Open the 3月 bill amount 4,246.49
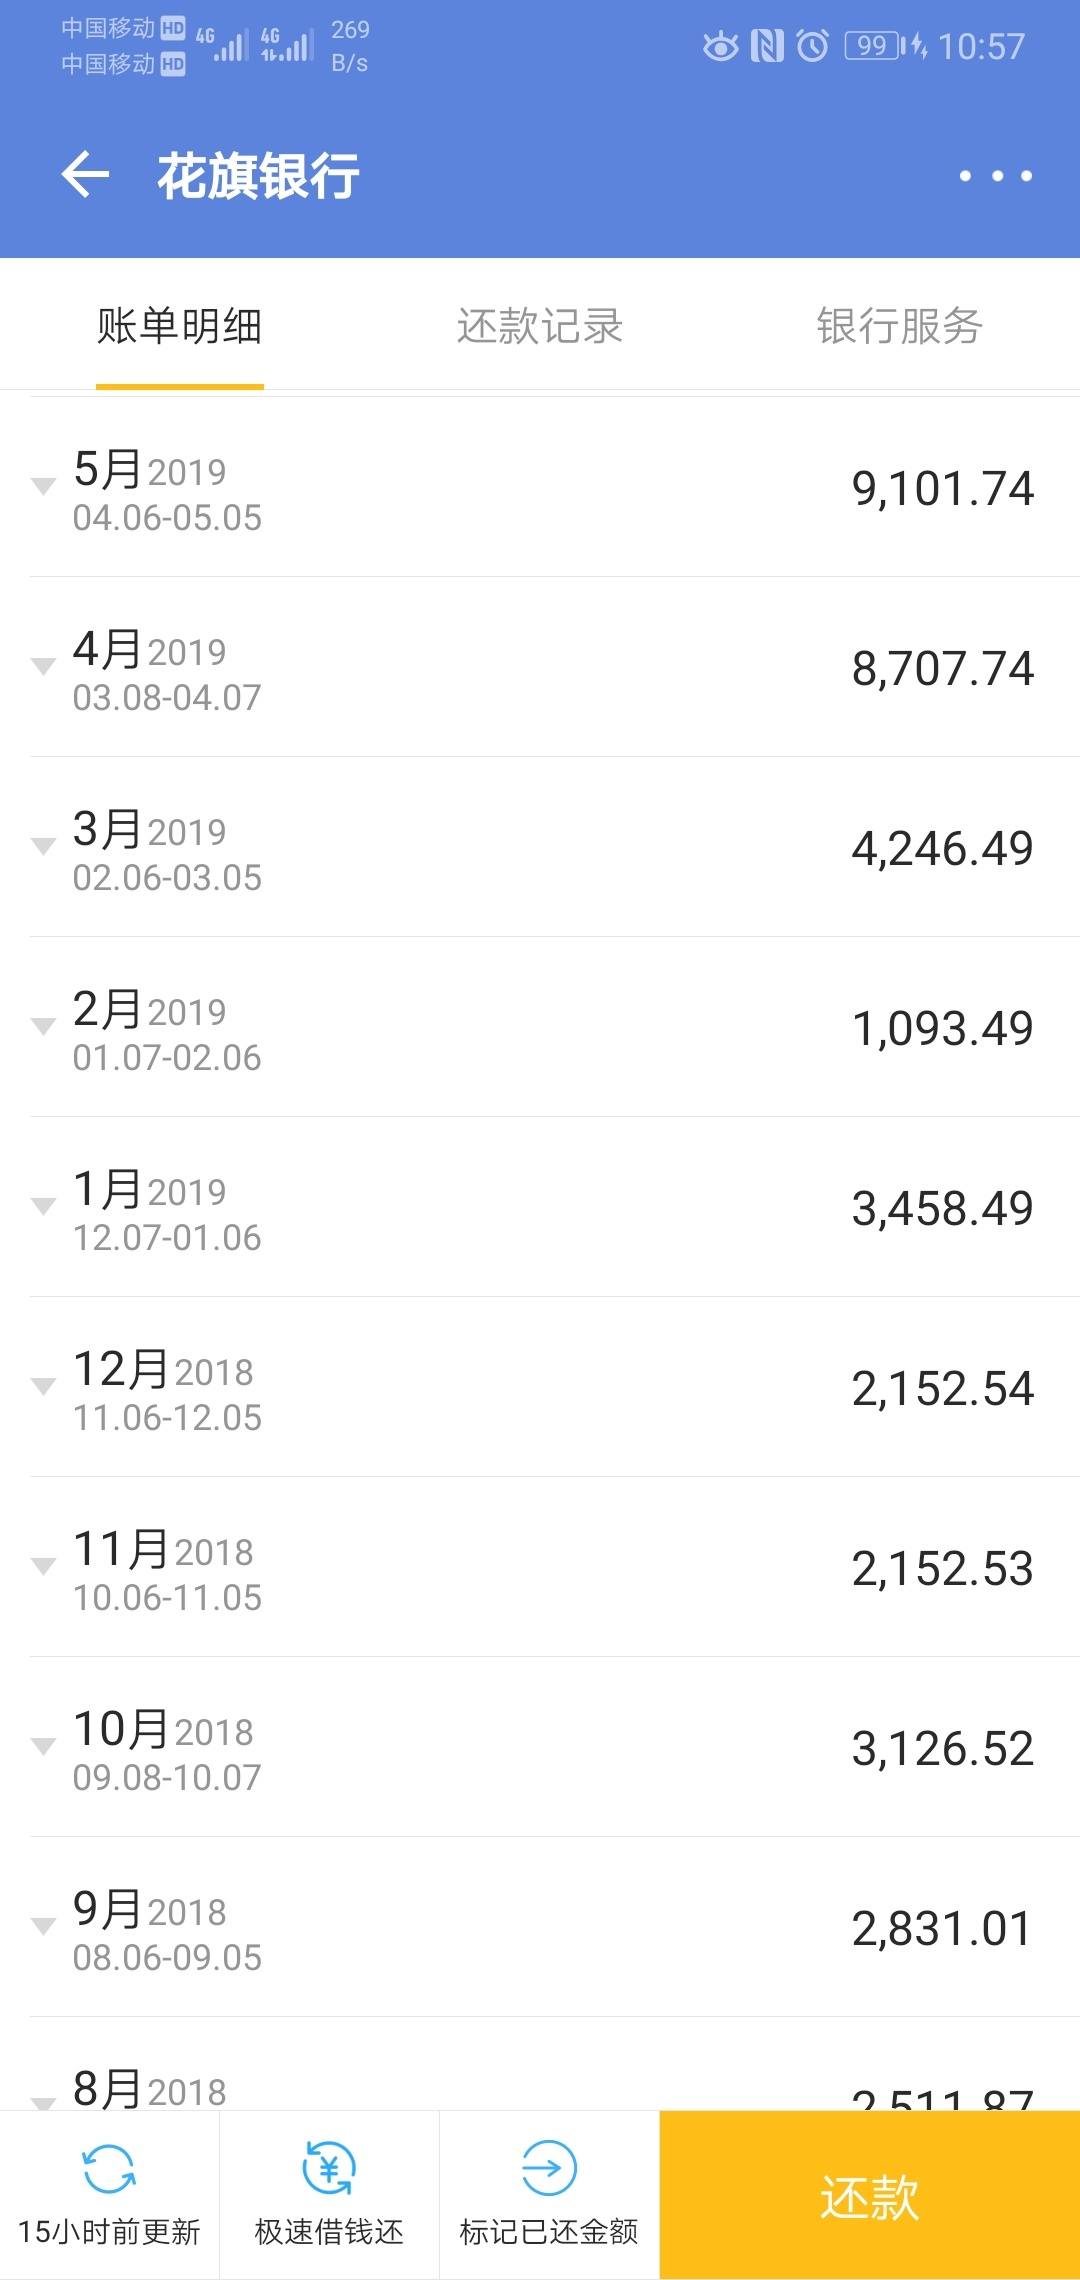Viewport: 1080px width, 2280px height. pos(942,849)
